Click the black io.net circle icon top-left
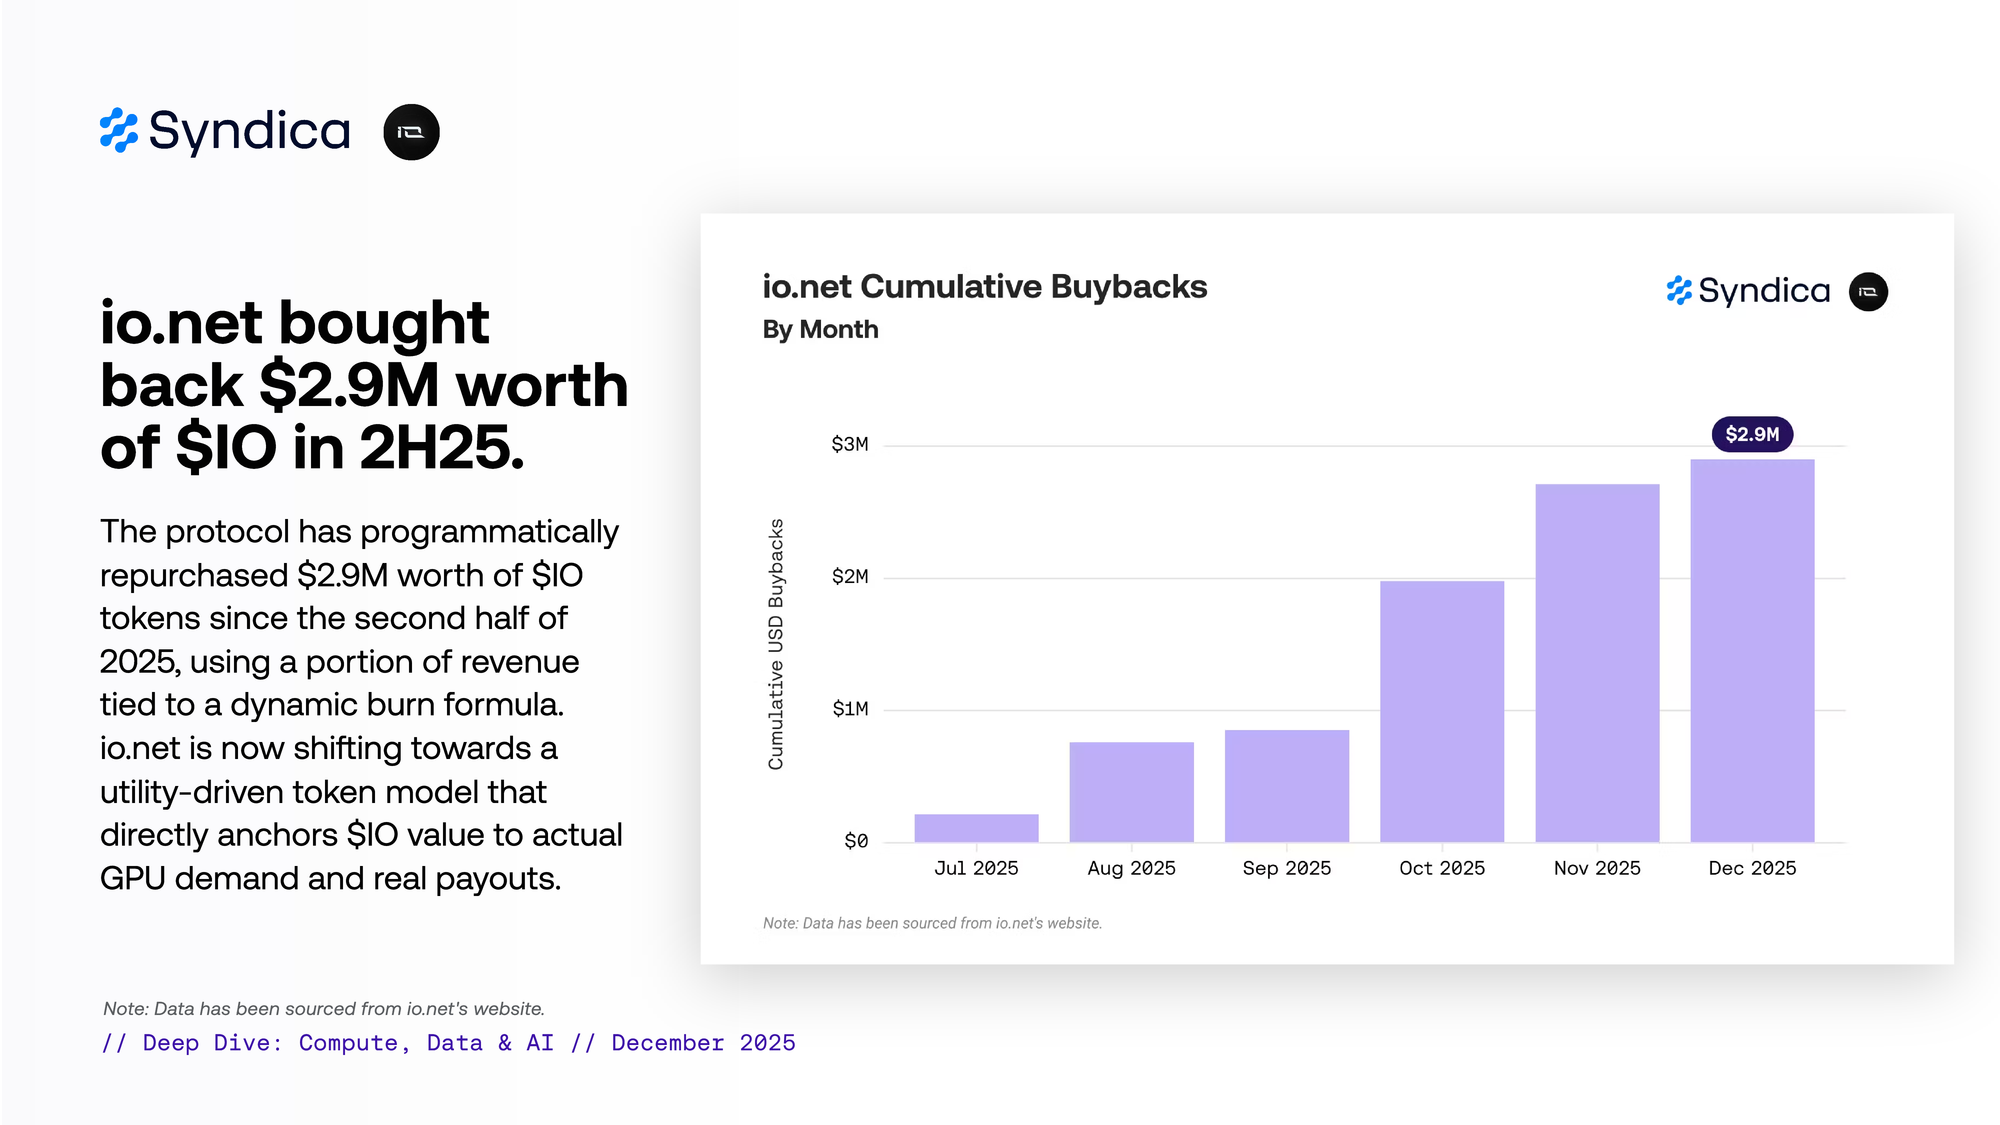The image size is (2000, 1125). pos(411,132)
